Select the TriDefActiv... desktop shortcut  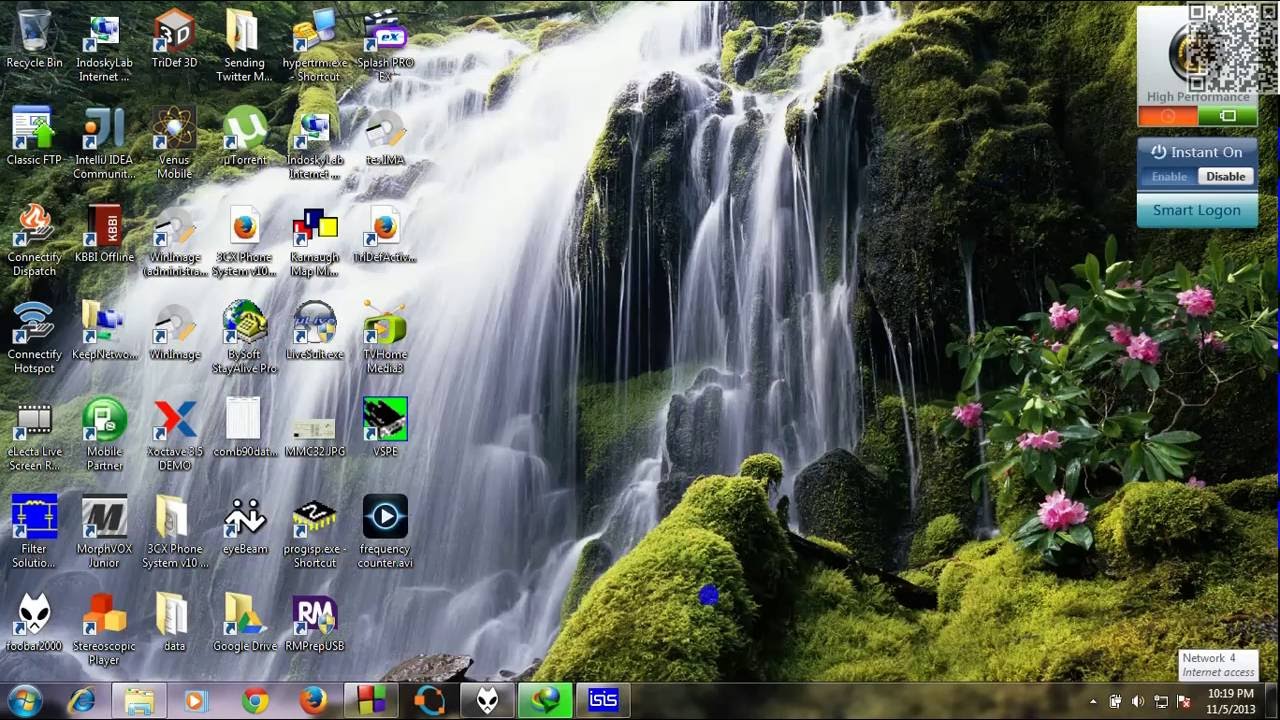(385, 234)
